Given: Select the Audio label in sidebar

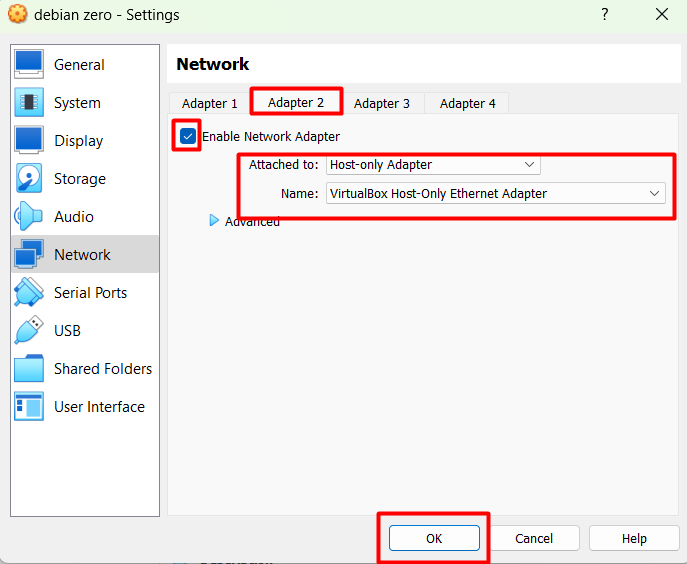Looking at the screenshot, I should 74,217.
